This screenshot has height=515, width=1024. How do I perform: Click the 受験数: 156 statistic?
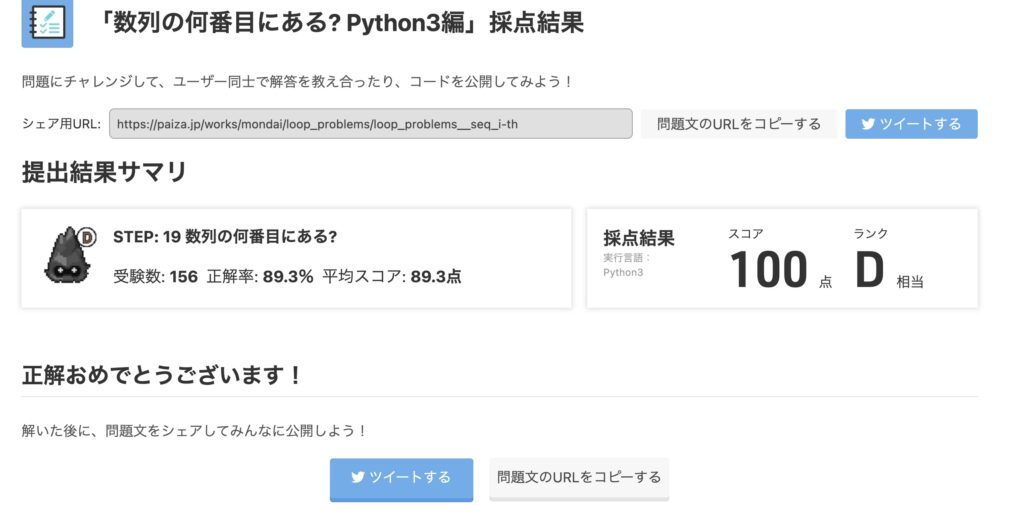155,277
